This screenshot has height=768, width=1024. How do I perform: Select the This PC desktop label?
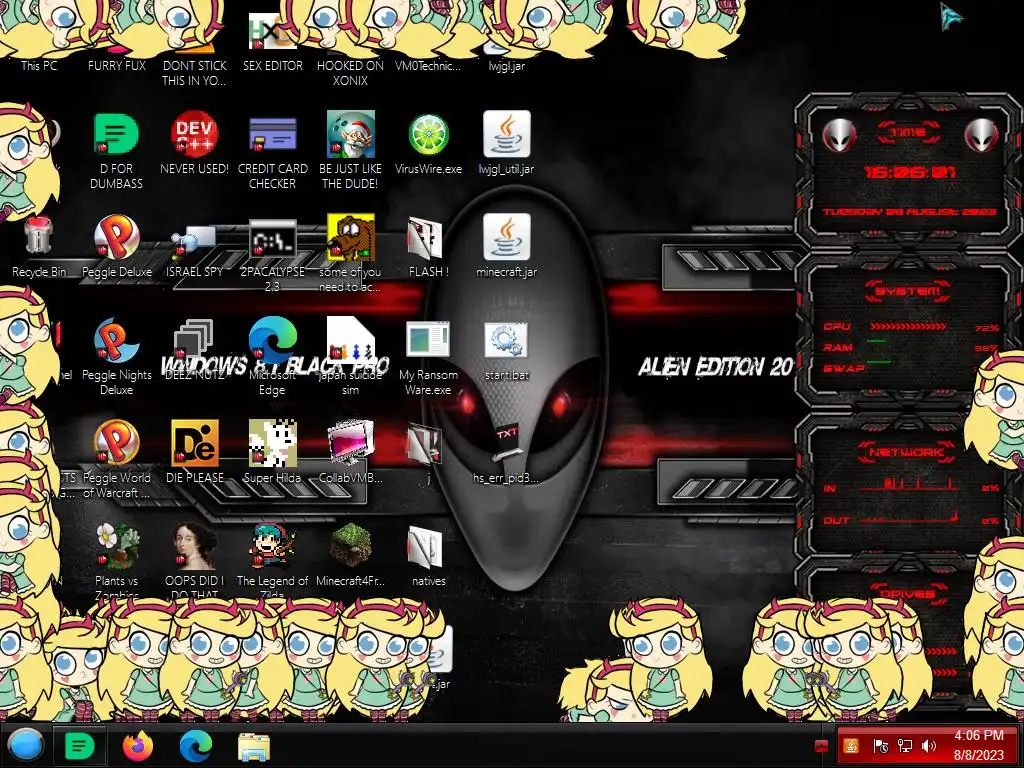point(39,66)
